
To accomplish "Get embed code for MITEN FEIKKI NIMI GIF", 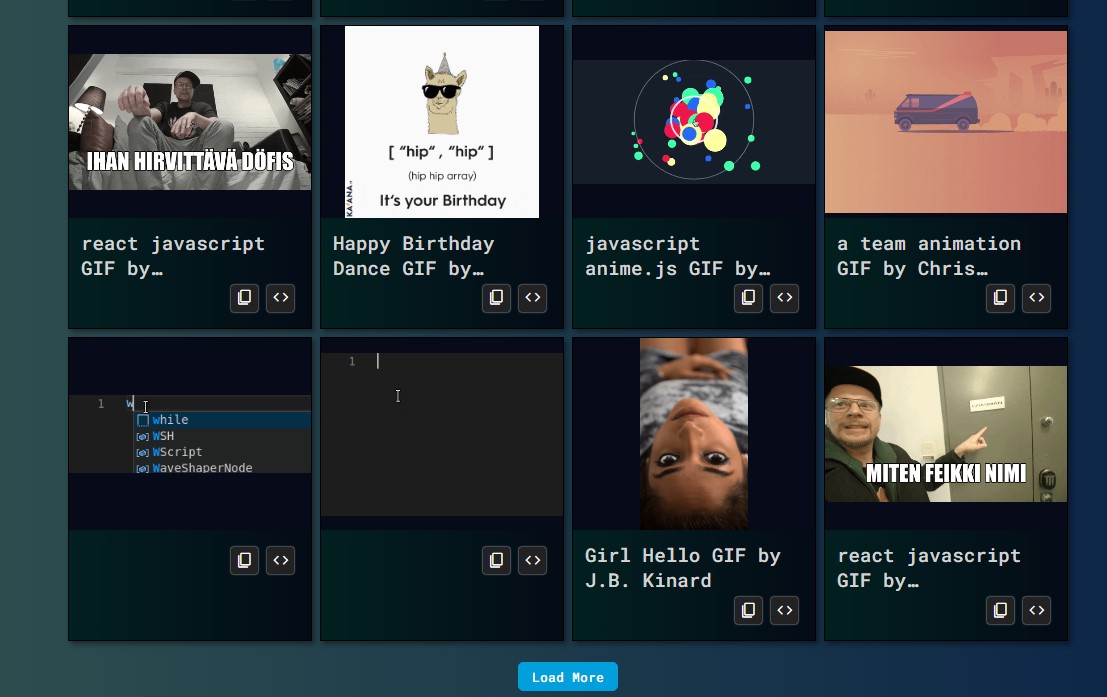I will [x=1037, y=610].
